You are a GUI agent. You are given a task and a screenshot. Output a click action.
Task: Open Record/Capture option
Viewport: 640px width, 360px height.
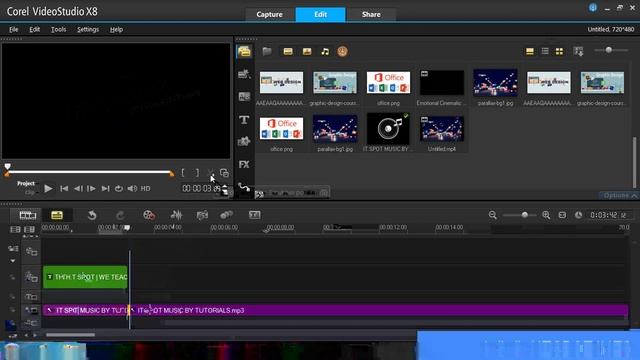pos(149,215)
